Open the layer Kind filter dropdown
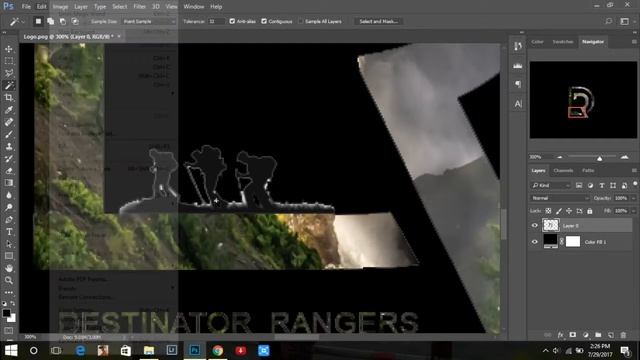The height and width of the screenshot is (360, 640). pyautogui.click(x=551, y=185)
